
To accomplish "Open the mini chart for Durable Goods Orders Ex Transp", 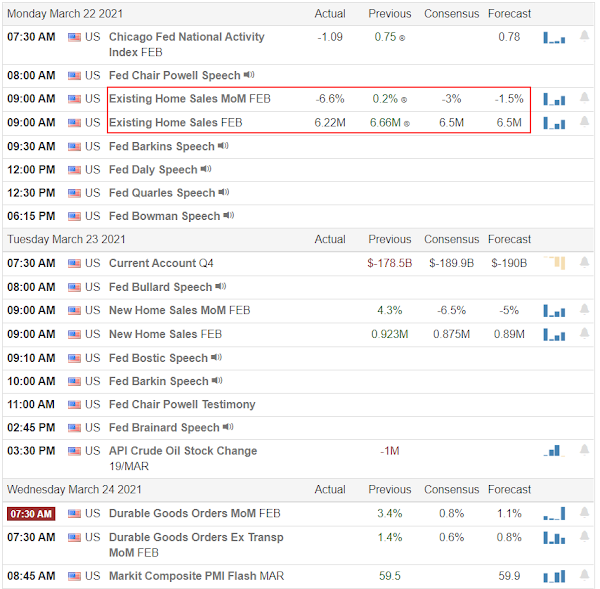I will point(554,538).
